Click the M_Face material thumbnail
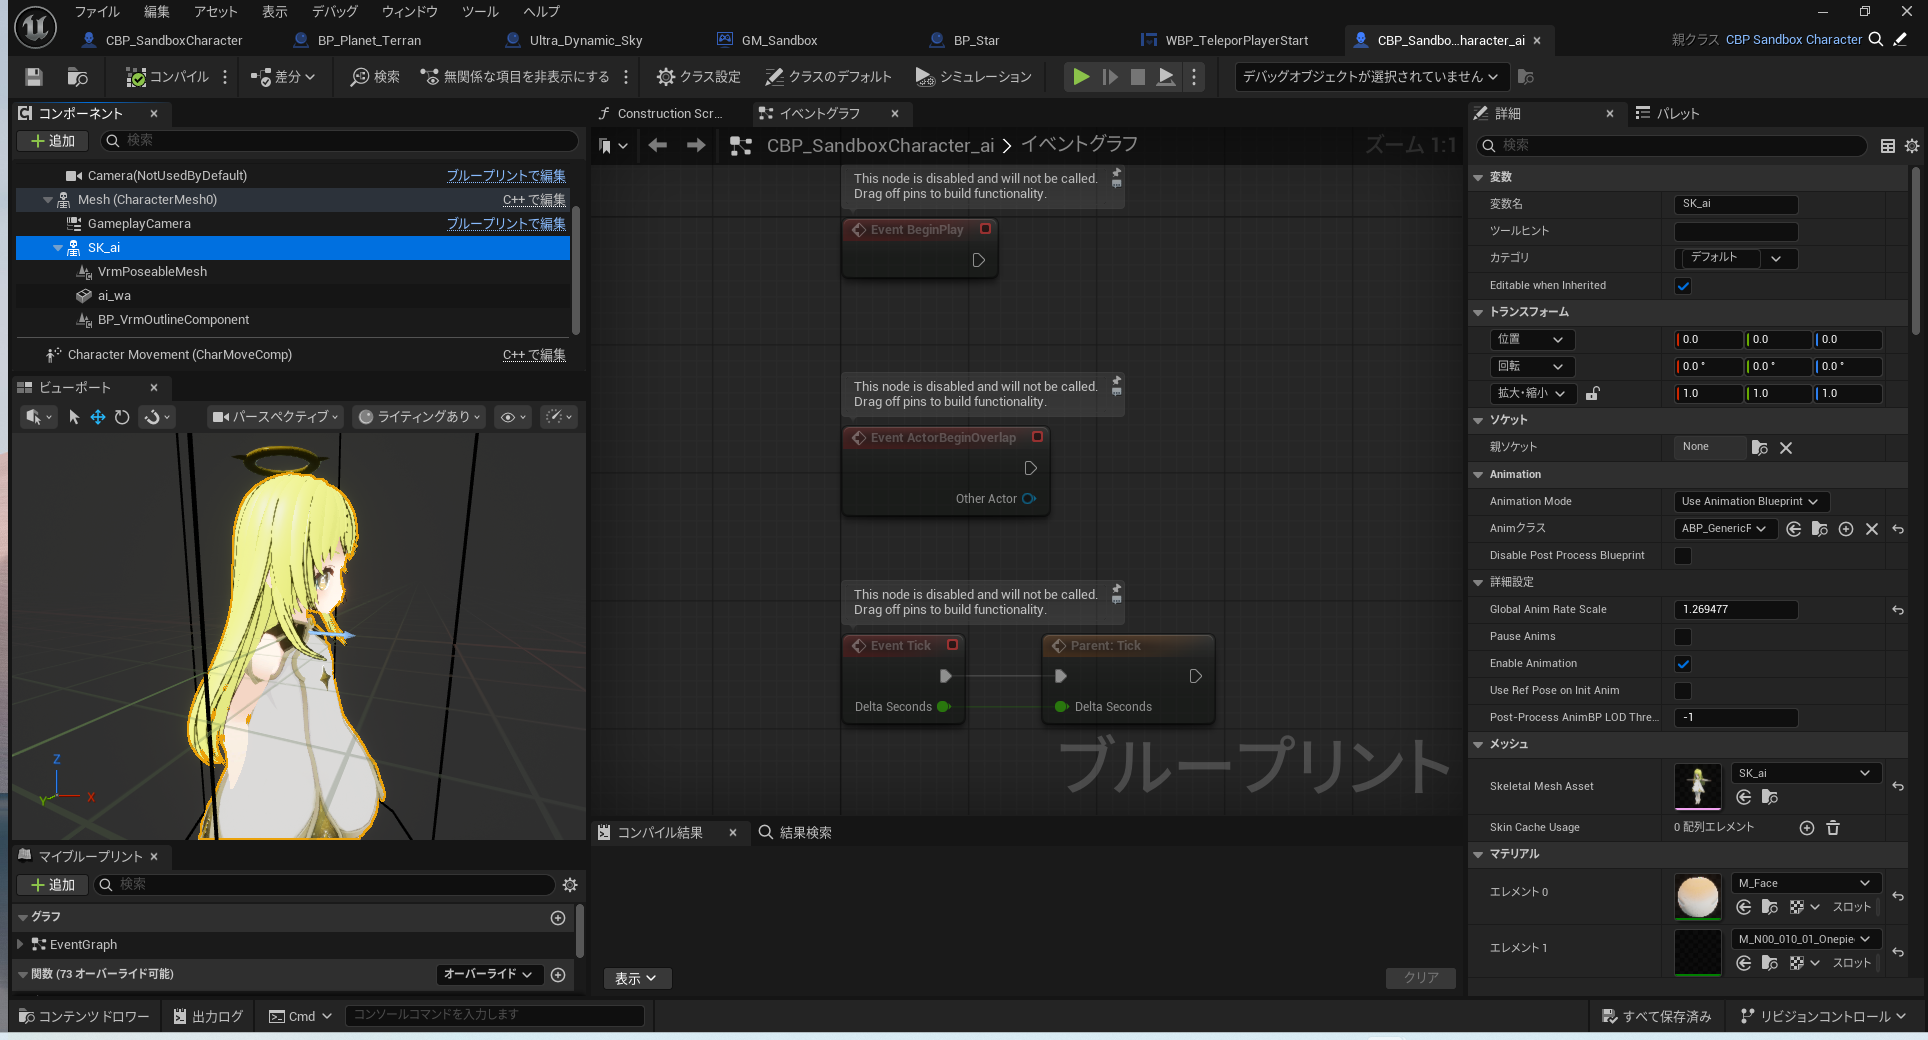The width and height of the screenshot is (1928, 1040). pyautogui.click(x=1697, y=896)
